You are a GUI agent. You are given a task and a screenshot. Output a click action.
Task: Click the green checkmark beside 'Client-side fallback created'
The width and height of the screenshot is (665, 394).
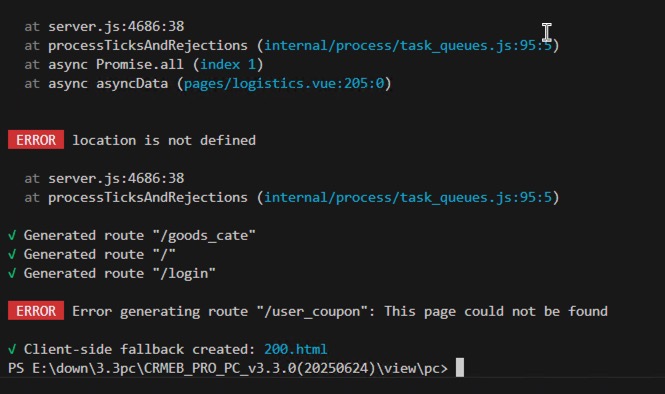(x=12, y=349)
